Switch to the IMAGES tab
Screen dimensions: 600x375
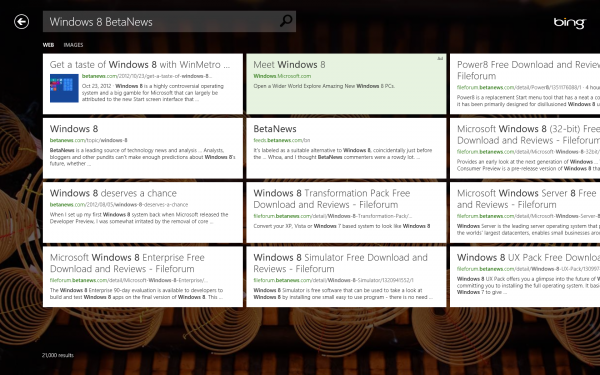(x=73, y=45)
